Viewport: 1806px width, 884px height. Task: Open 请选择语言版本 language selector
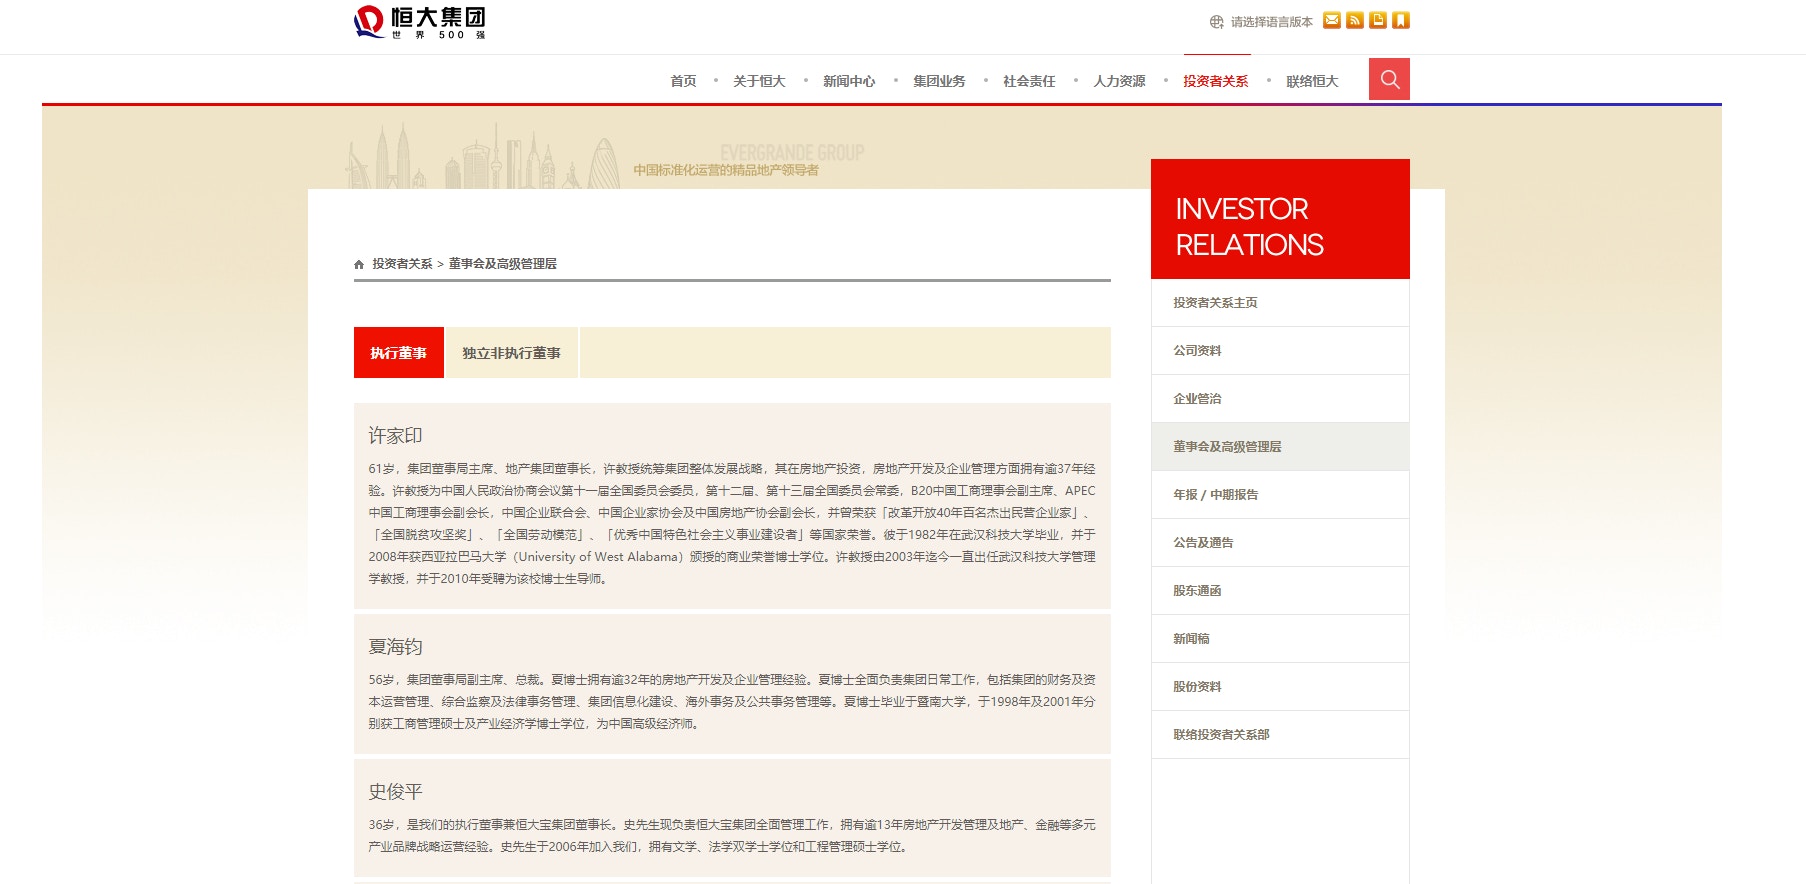(x=1271, y=22)
